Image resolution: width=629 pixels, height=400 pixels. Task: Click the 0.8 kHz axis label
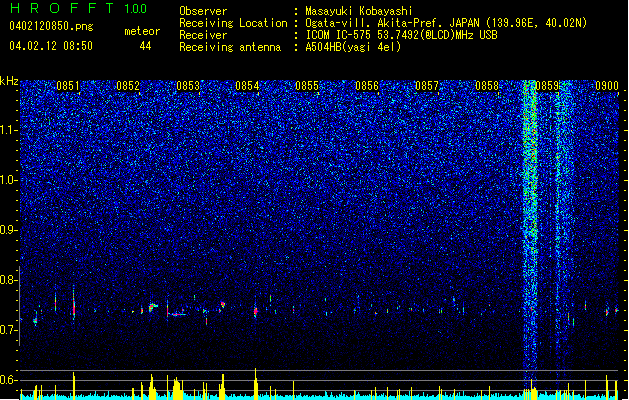(x=8, y=280)
